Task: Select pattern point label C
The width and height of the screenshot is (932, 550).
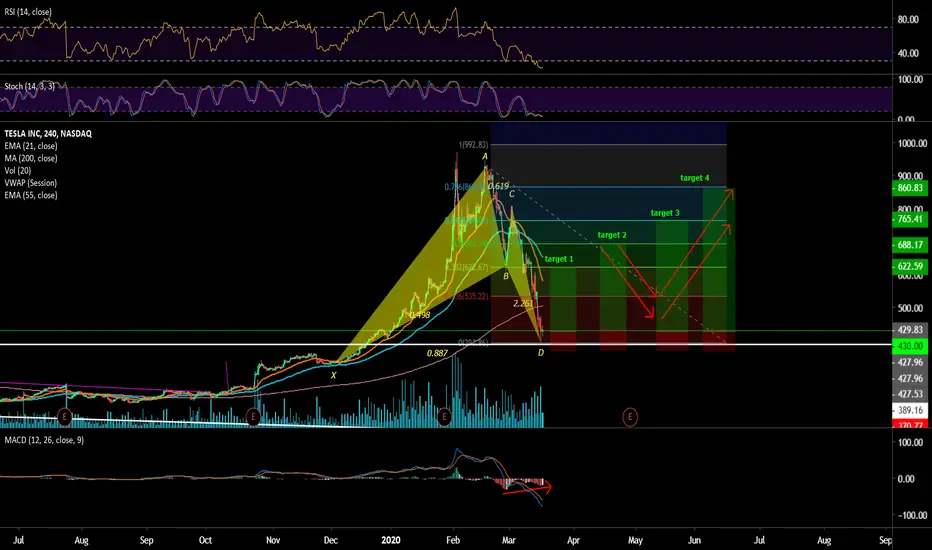Action: (x=512, y=194)
